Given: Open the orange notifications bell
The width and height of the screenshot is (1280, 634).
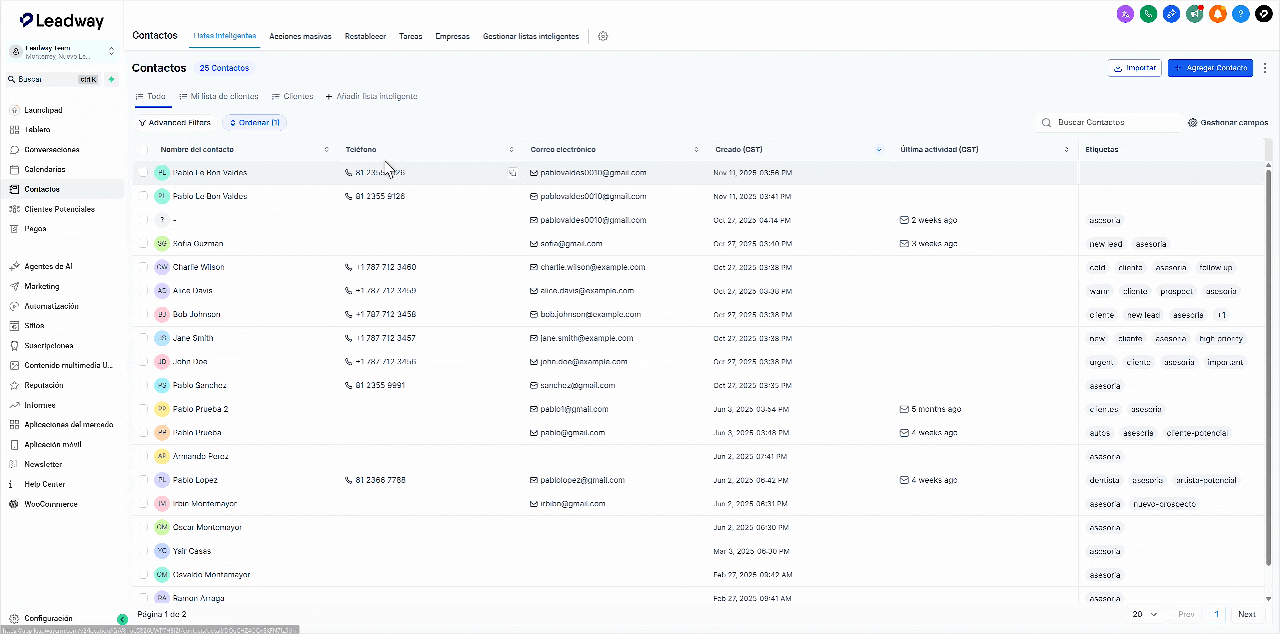Looking at the screenshot, I should (1217, 14).
